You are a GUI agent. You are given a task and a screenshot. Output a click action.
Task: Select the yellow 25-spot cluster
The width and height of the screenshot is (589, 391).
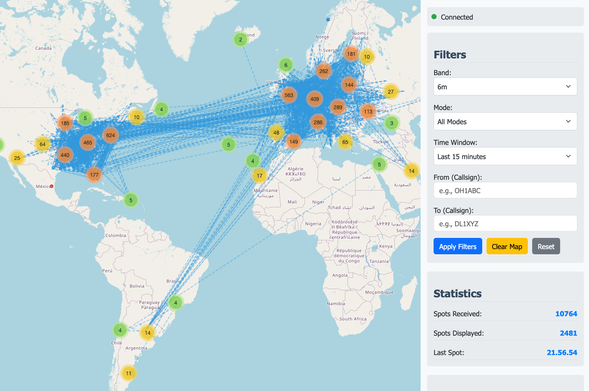tap(17, 158)
